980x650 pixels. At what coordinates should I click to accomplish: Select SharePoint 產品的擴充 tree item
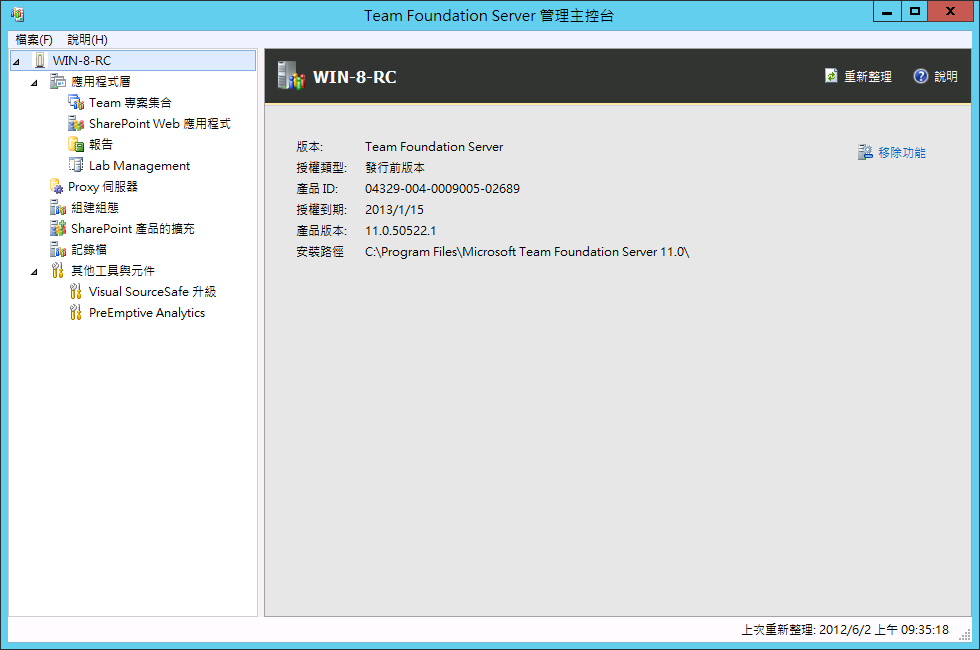[132, 229]
